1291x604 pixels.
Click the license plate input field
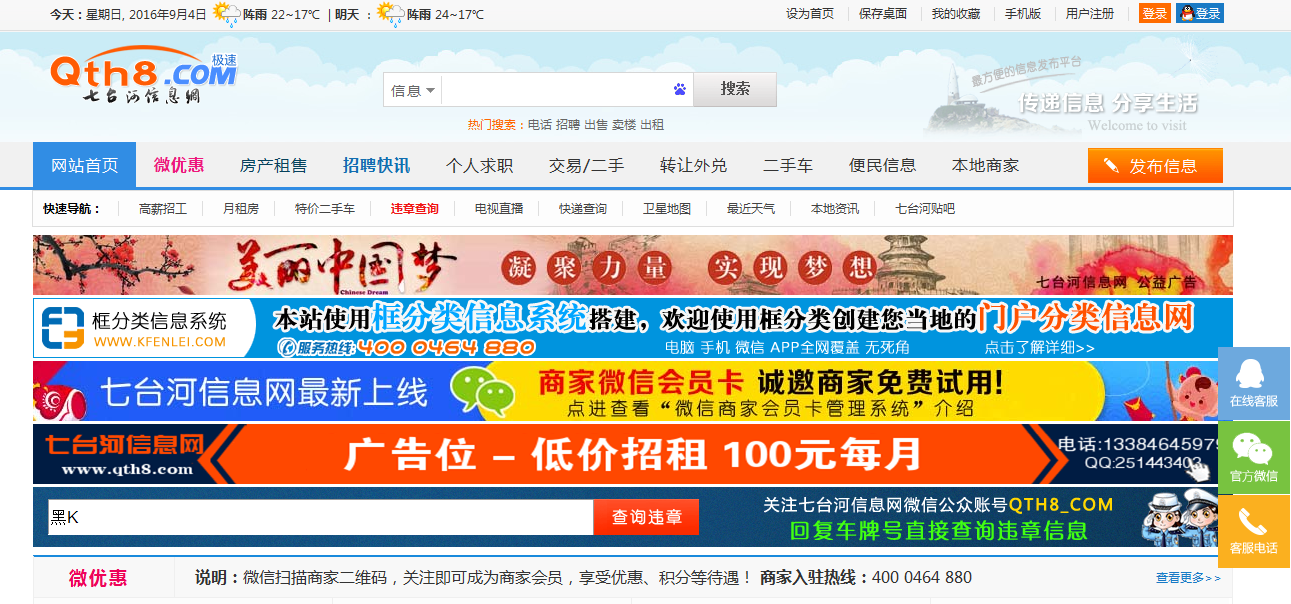tap(320, 517)
